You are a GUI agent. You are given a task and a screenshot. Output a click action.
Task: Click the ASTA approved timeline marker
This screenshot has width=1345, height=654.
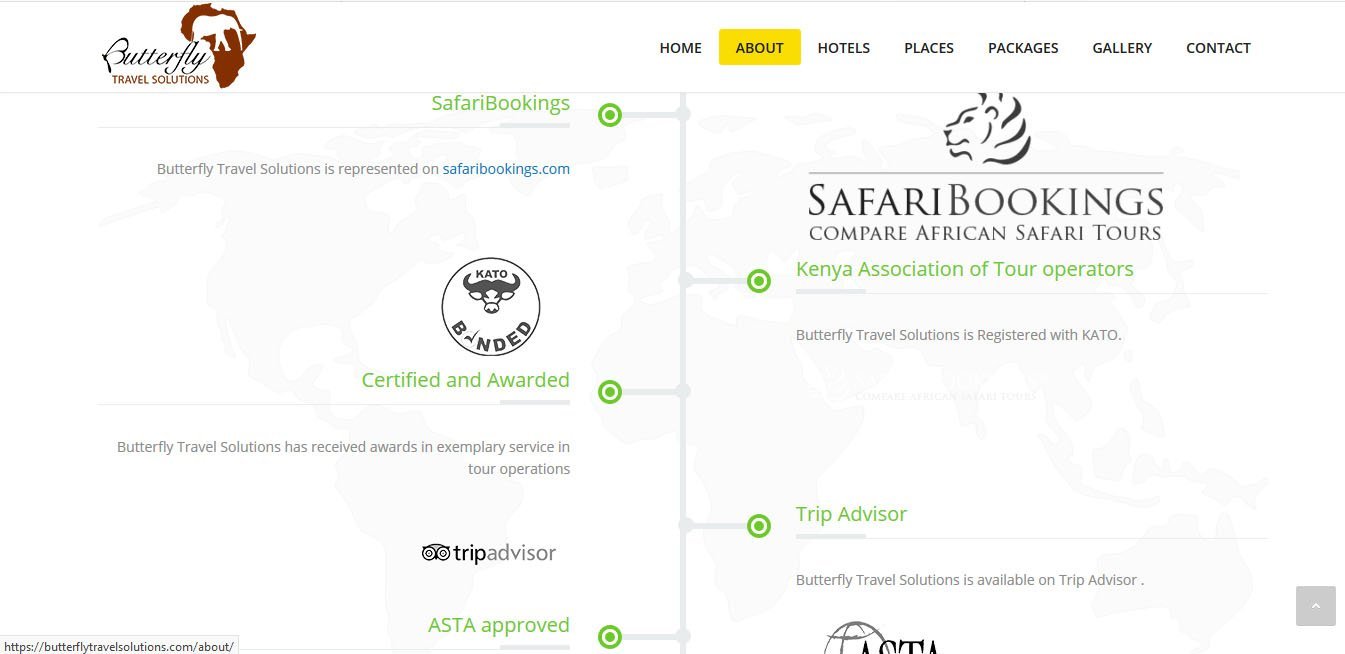pyautogui.click(x=610, y=637)
